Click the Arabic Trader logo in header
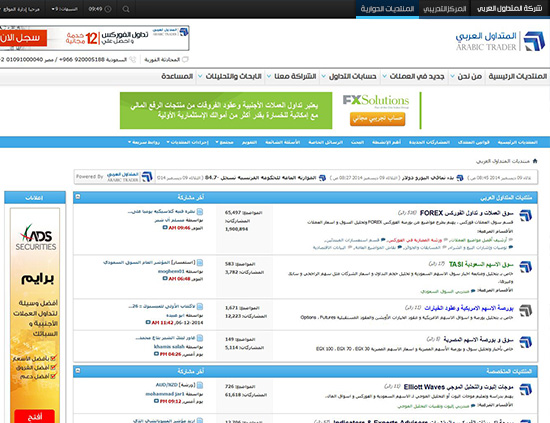The width and height of the screenshot is (550, 423). (500, 41)
